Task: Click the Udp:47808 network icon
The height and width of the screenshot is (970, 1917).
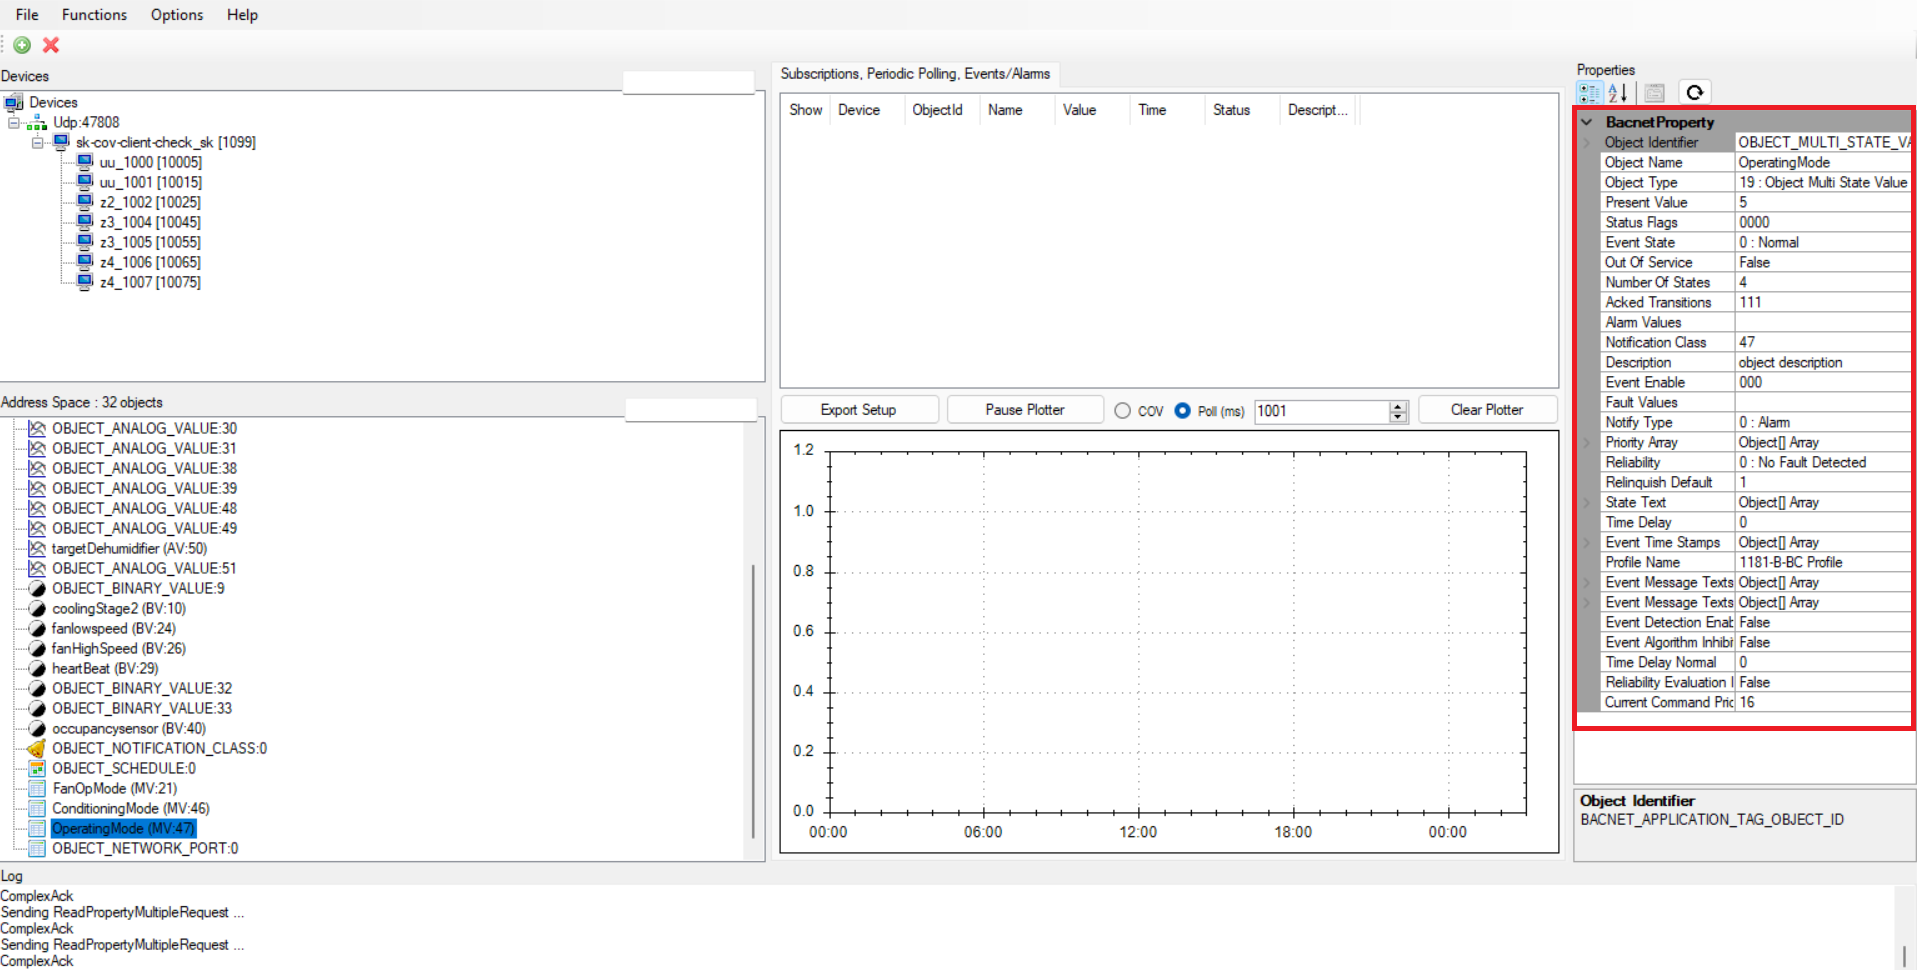Action: click(x=37, y=122)
